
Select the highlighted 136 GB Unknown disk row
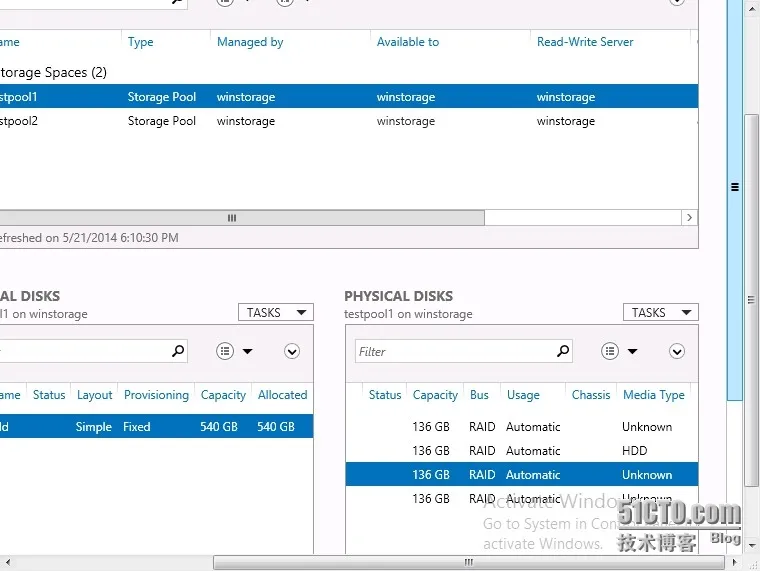522,475
